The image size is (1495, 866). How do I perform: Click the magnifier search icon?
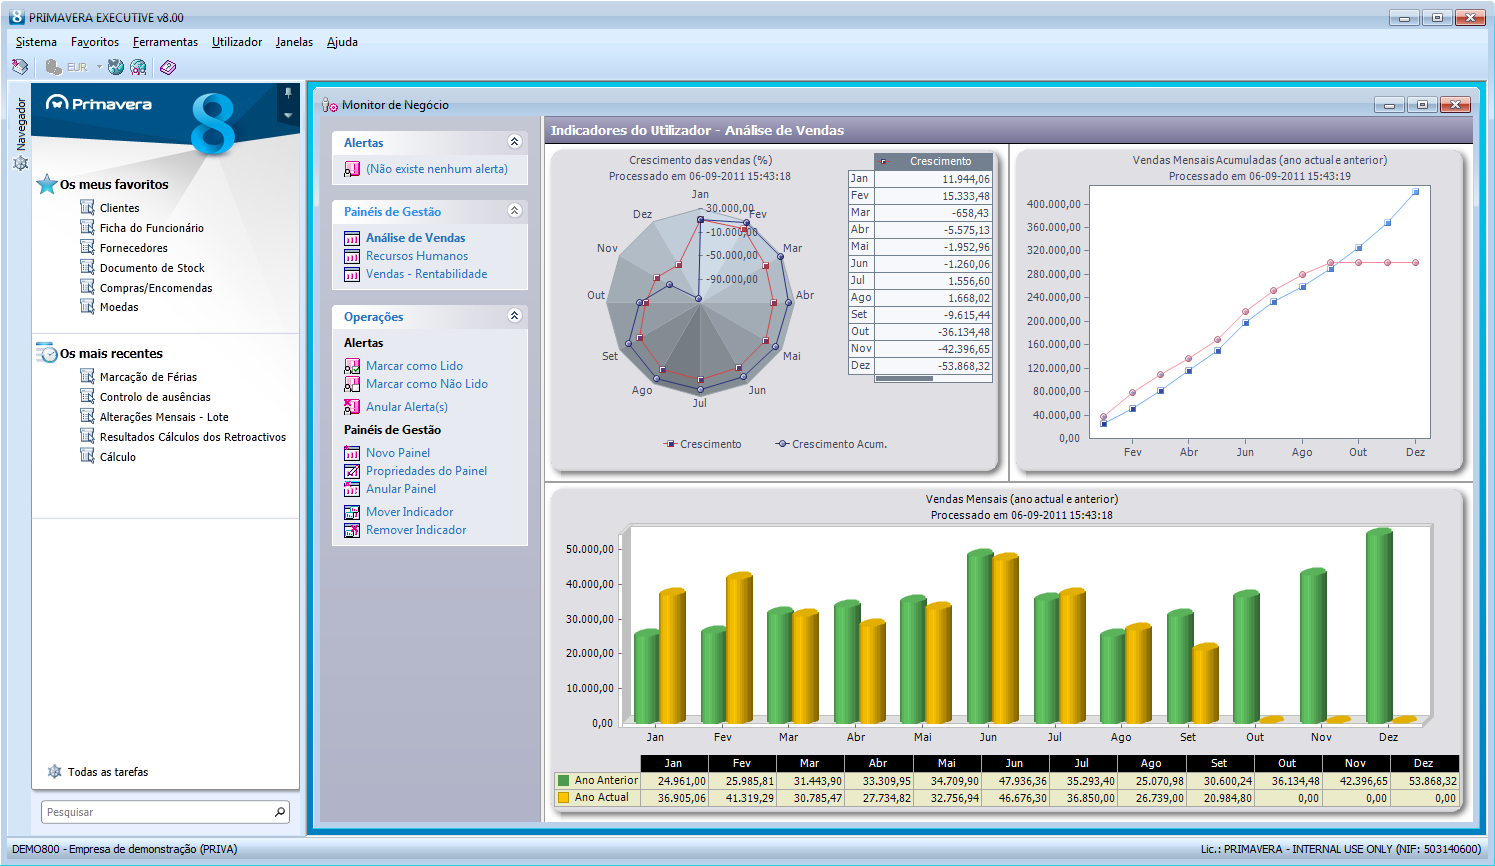(x=280, y=812)
